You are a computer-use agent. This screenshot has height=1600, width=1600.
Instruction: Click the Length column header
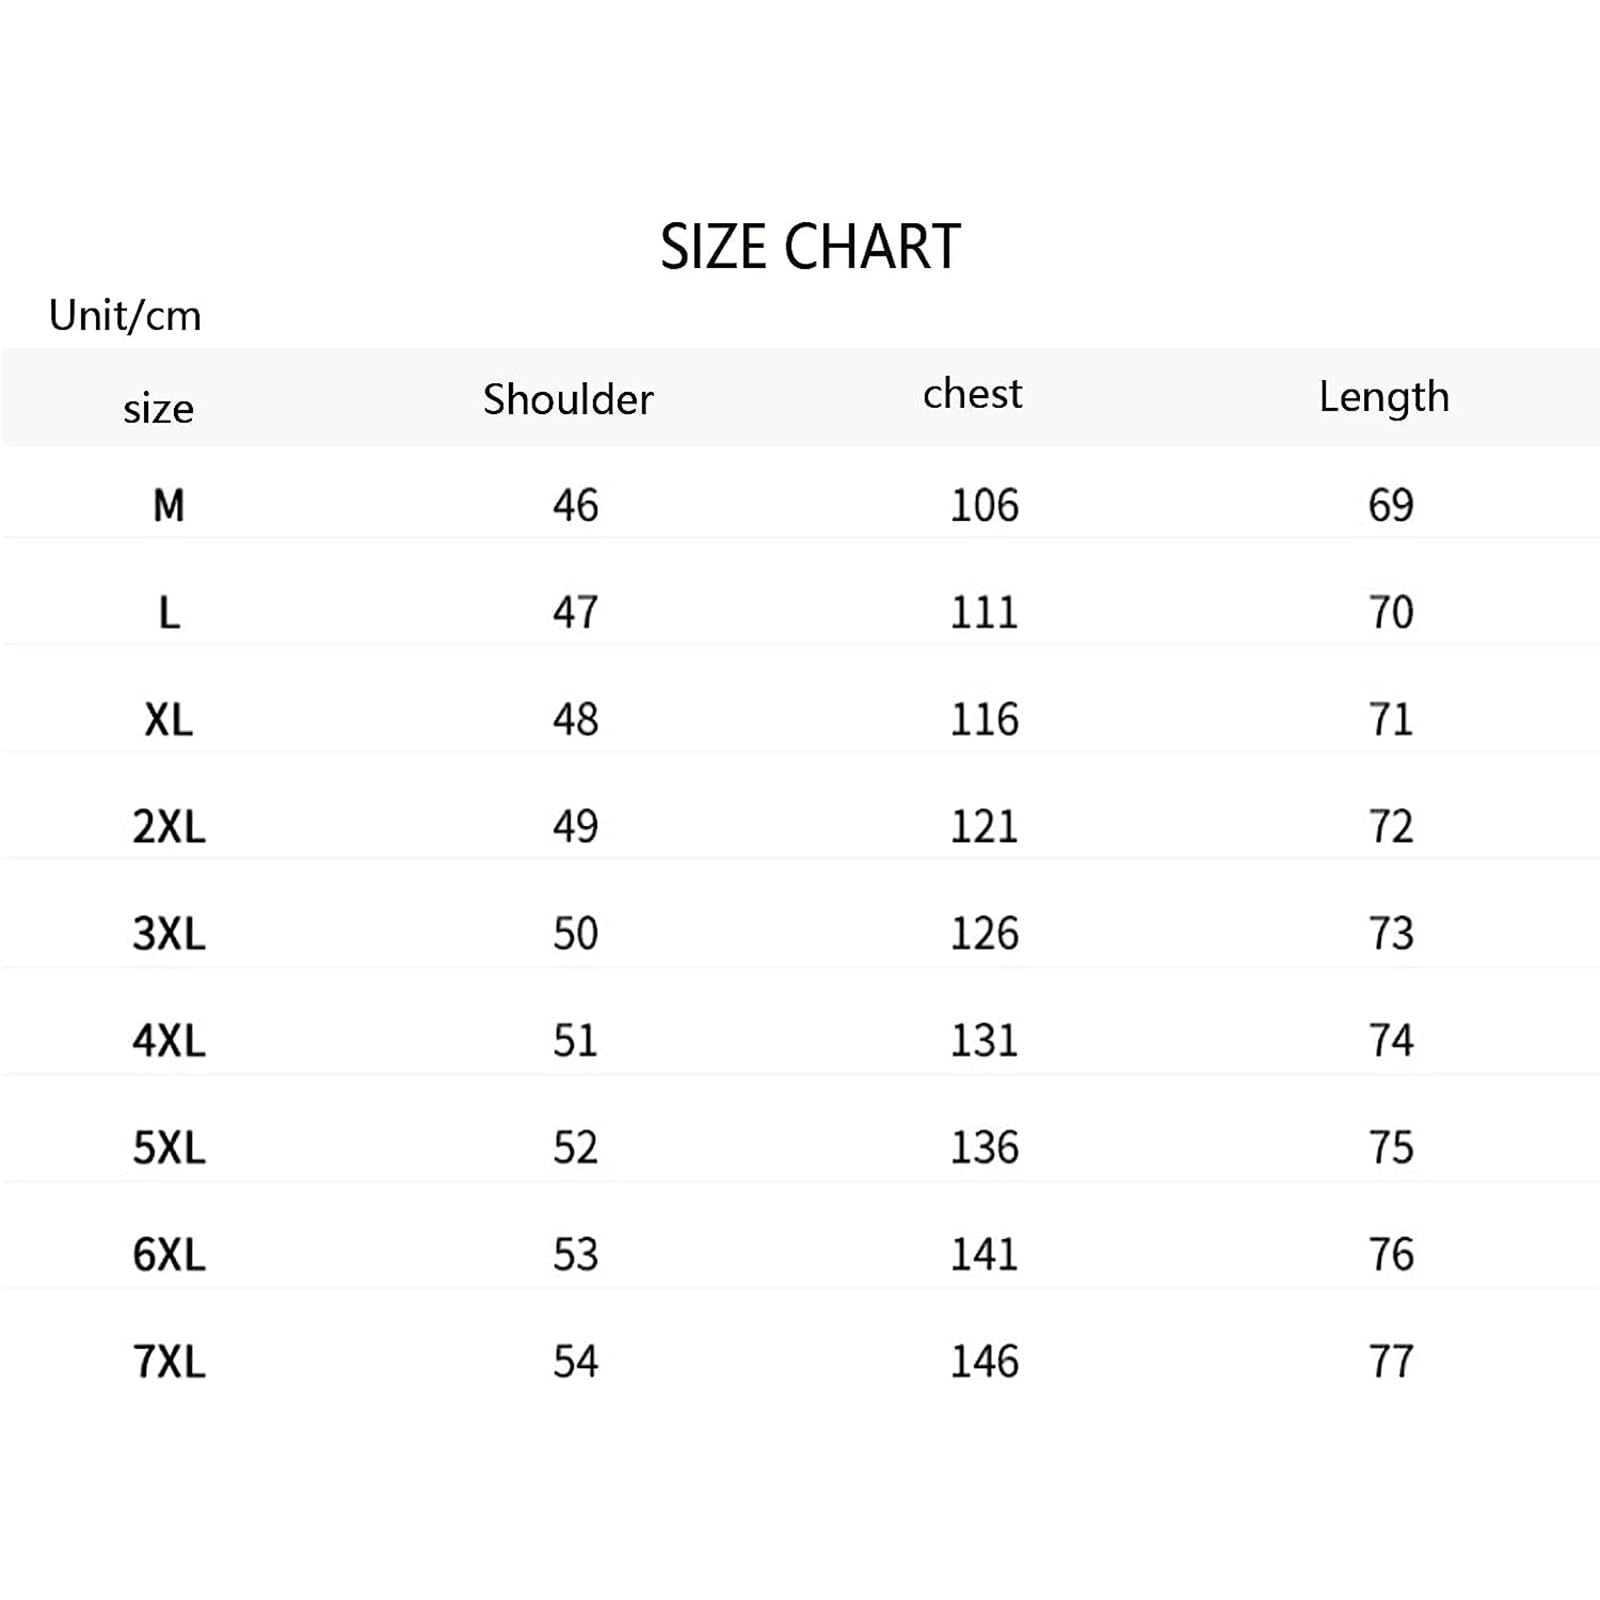point(1384,398)
